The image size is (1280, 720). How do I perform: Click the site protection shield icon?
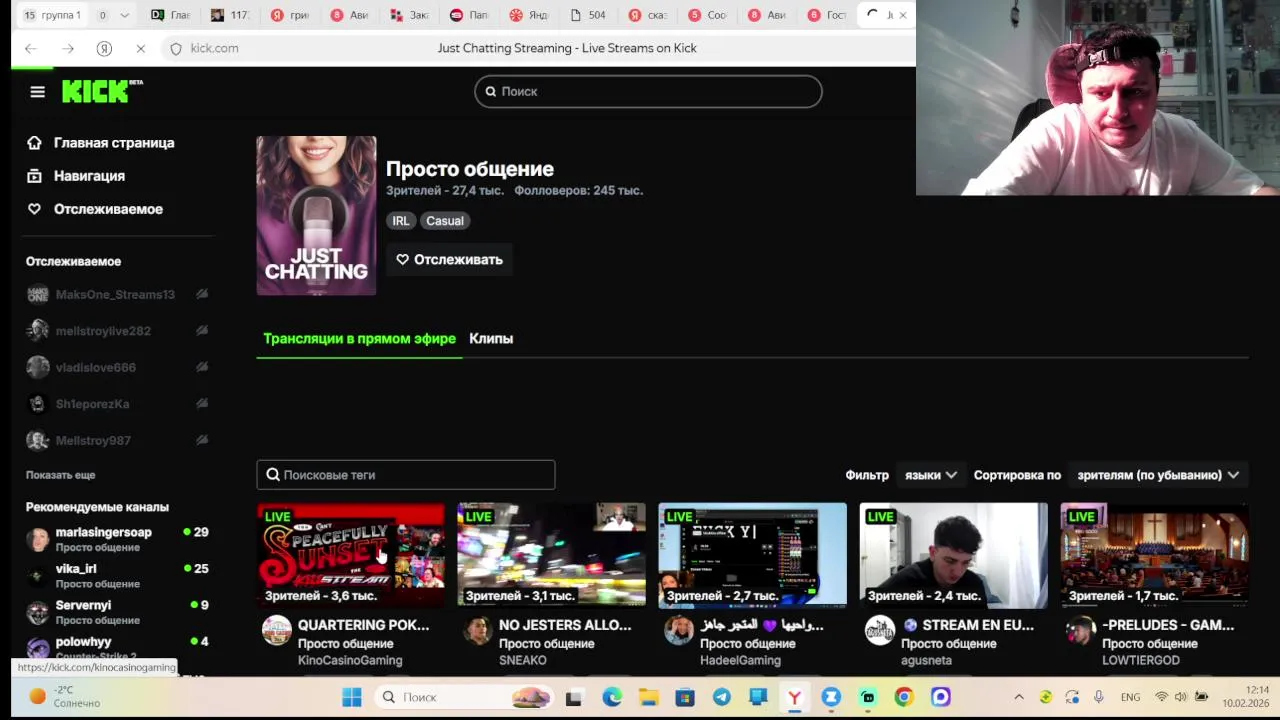point(176,48)
